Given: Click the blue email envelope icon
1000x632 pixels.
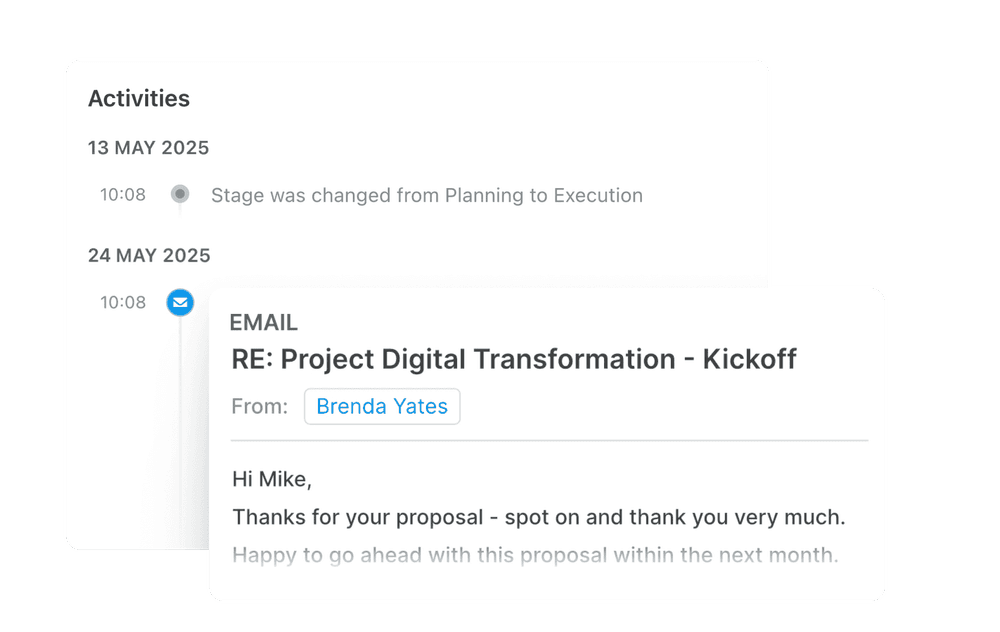Looking at the screenshot, I should [180, 302].
